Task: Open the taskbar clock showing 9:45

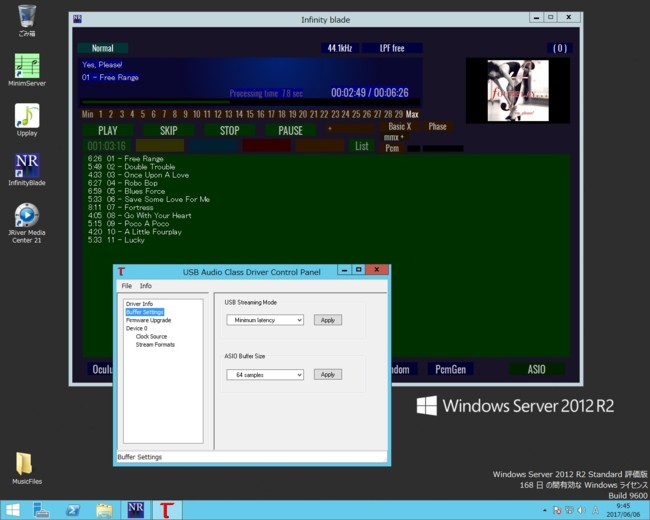Action: [x=623, y=510]
